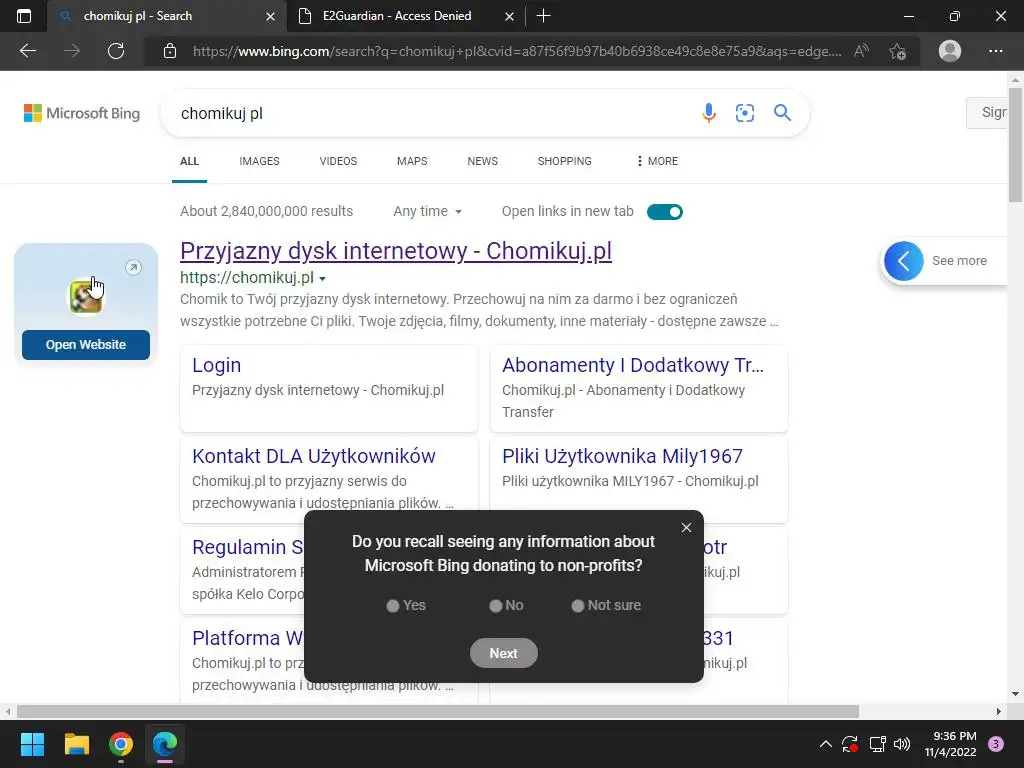Close the E2Guardian - Access Denied tab
This screenshot has width=1024, height=768.
tap(509, 16)
